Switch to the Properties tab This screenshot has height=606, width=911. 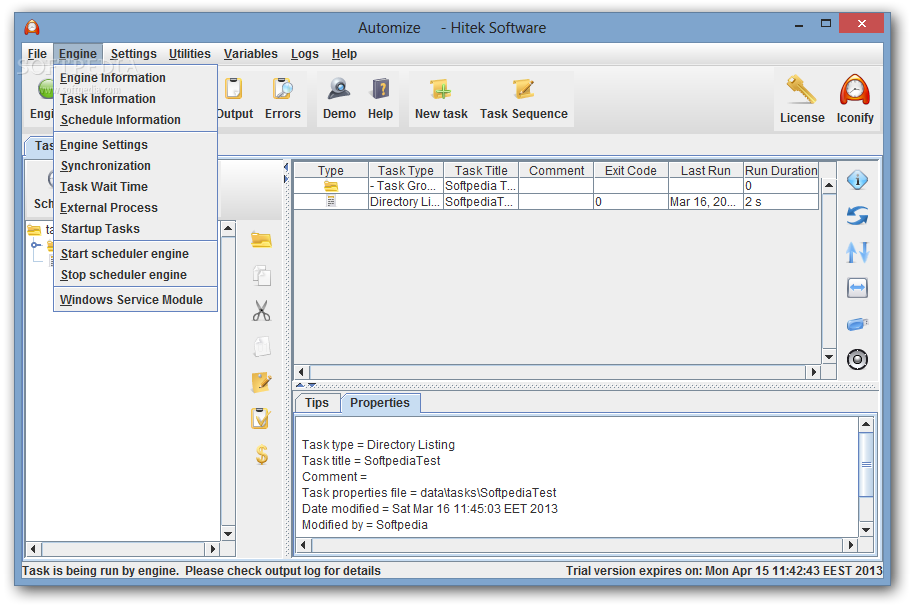380,403
